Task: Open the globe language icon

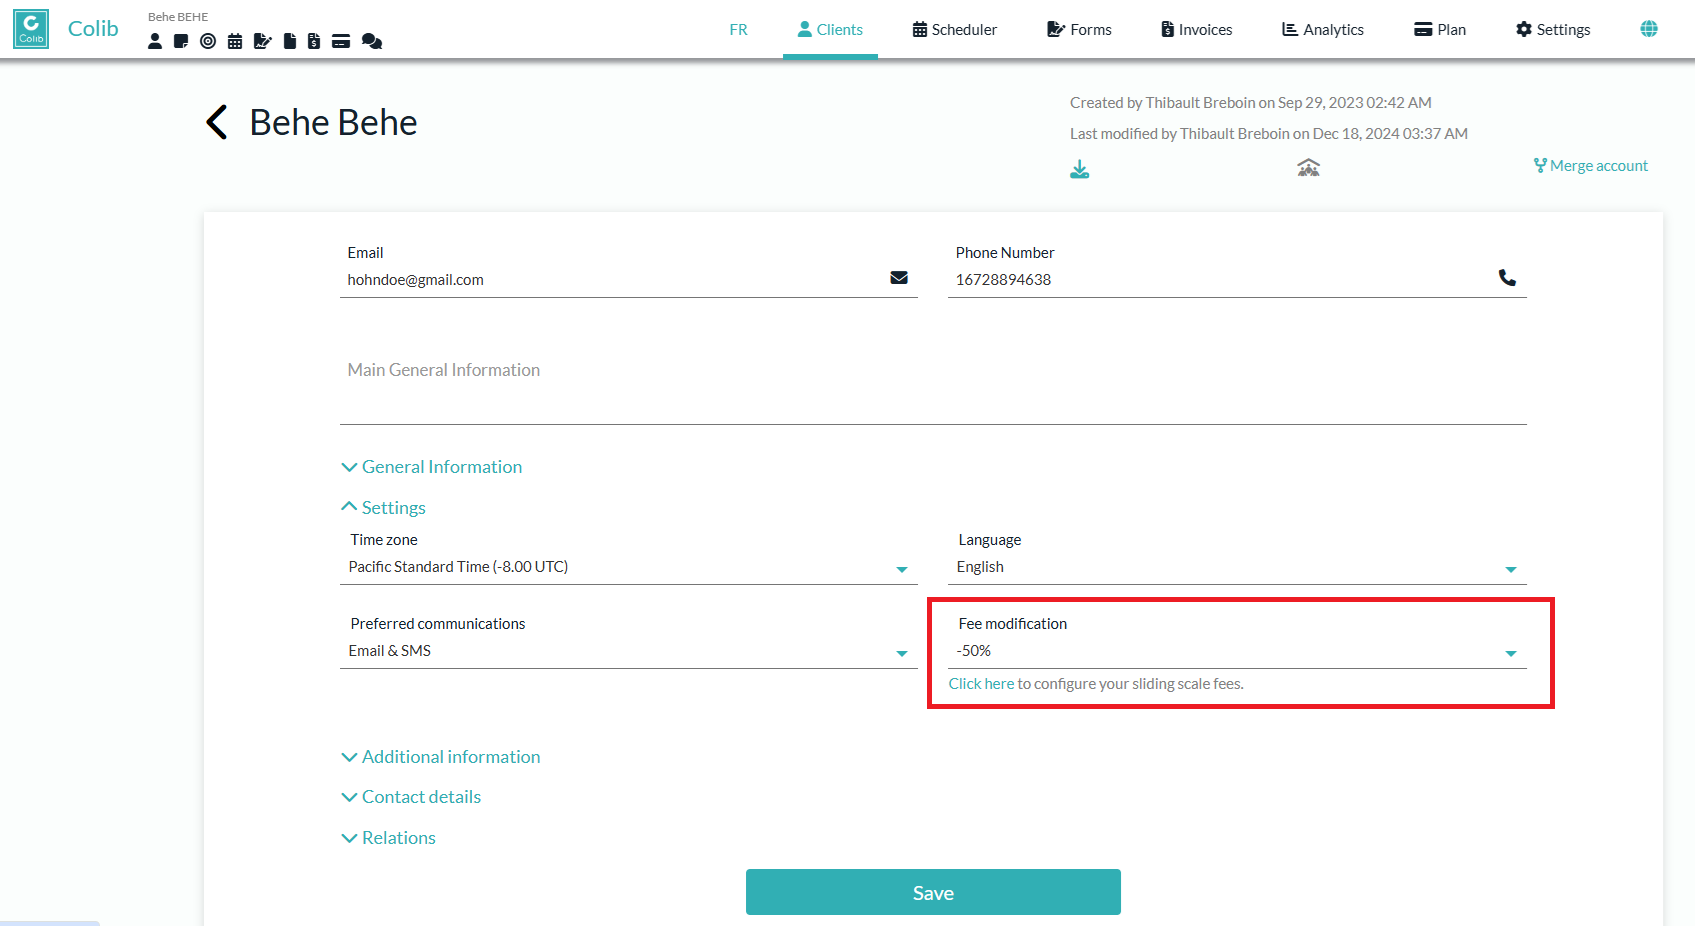Action: [x=1649, y=29]
